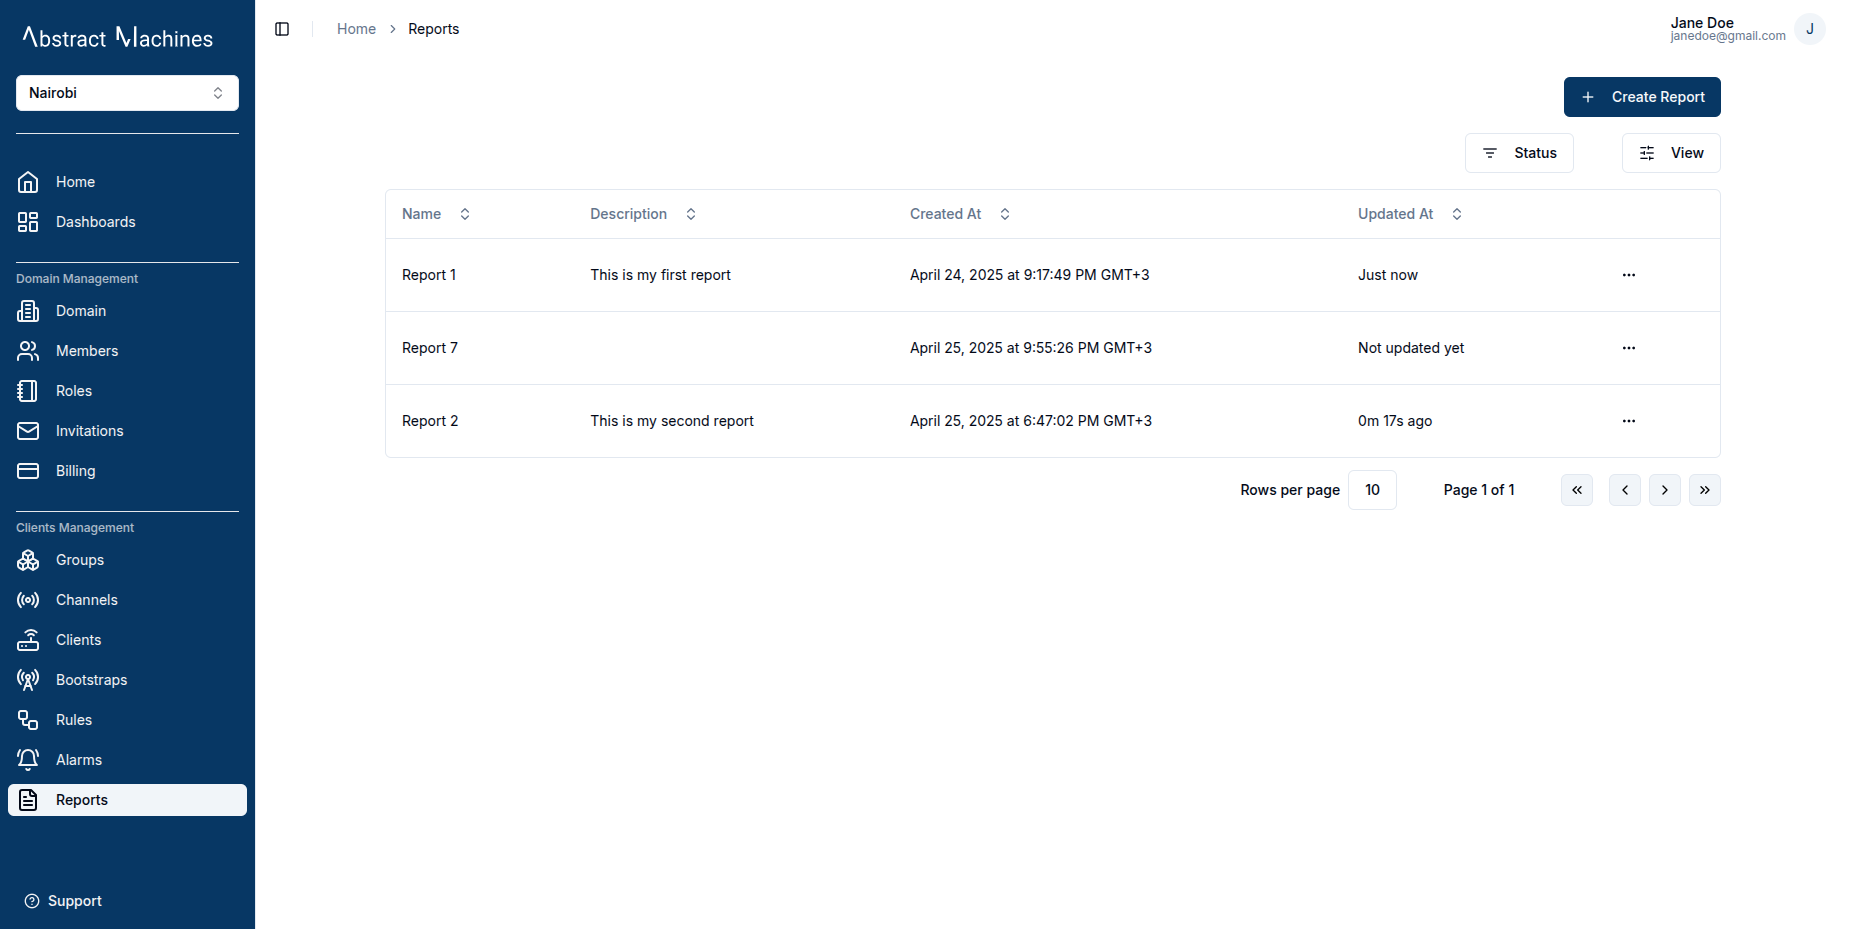Open Alarms in the sidebar
The width and height of the screenshot is (1850, 929).
pyautogui.click(x=127, y=760)
